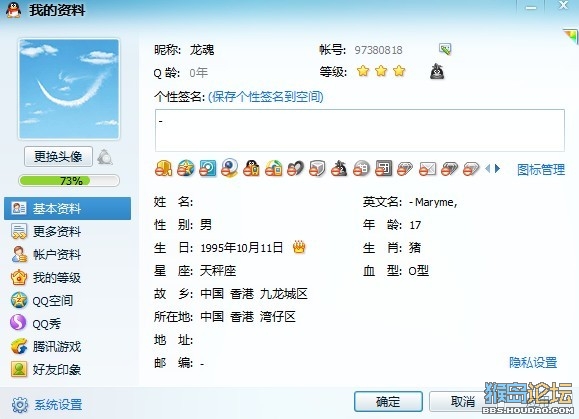
Task: Click the envelope mail service icon
Action: tap(427, 169)
